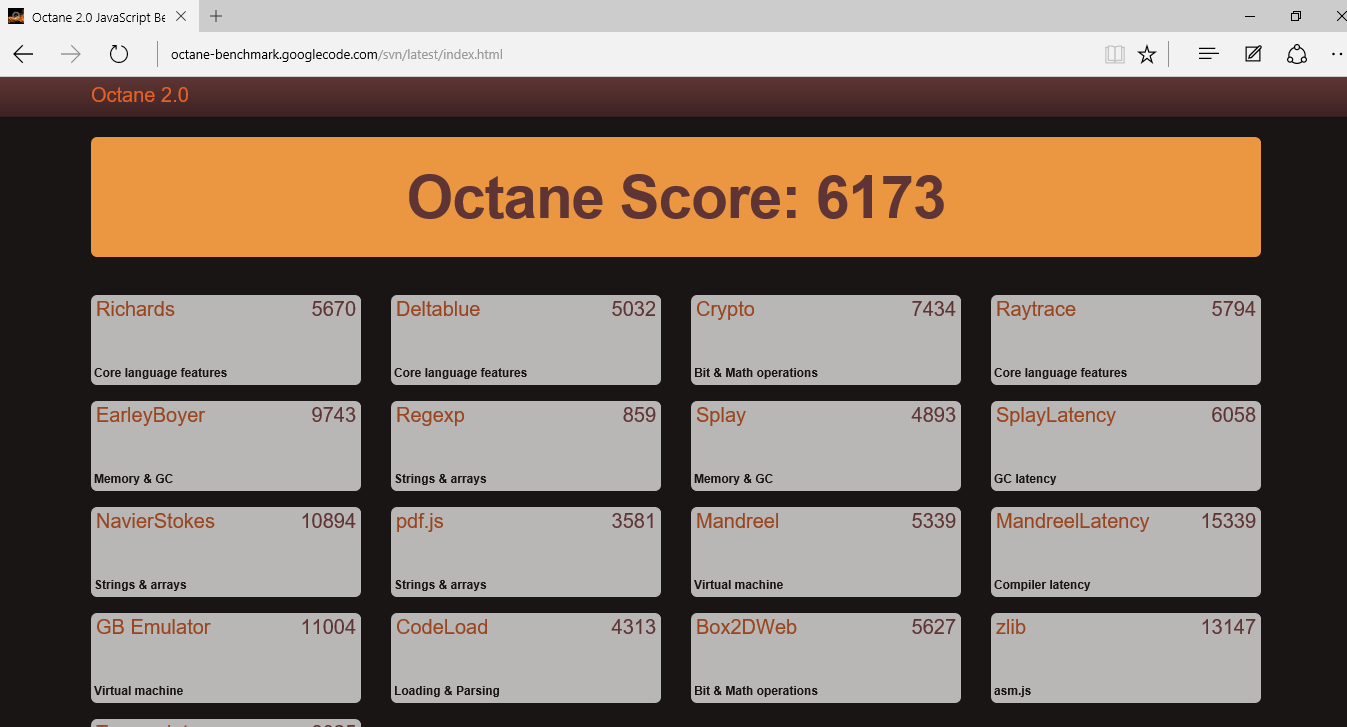This screenshot has height=727, width=1347.
Task: Open the SplayLatency benchmark link
Action: [x=1055, y=416]
